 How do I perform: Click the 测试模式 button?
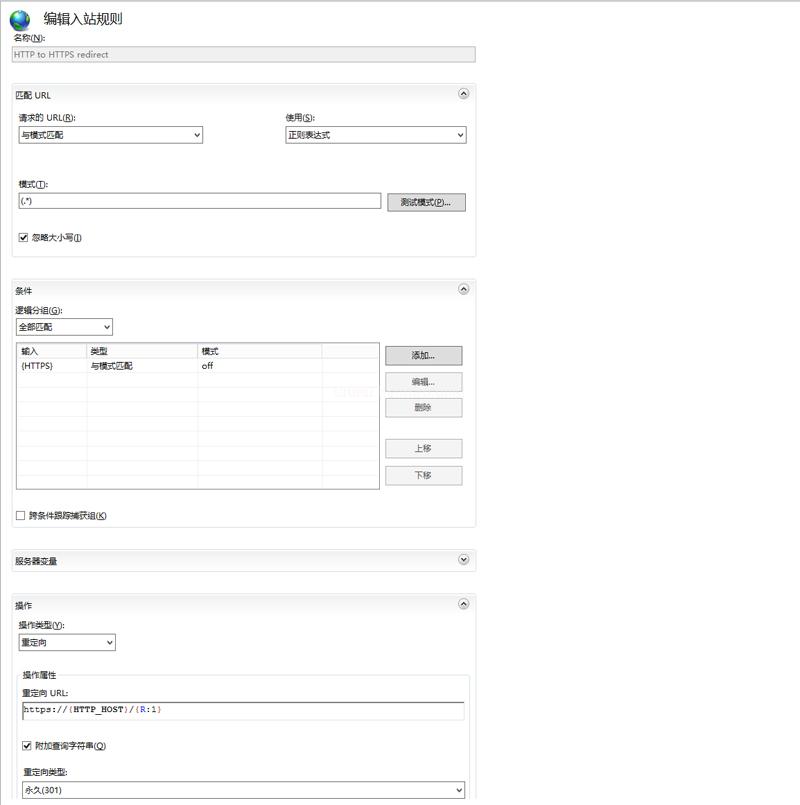426,202
